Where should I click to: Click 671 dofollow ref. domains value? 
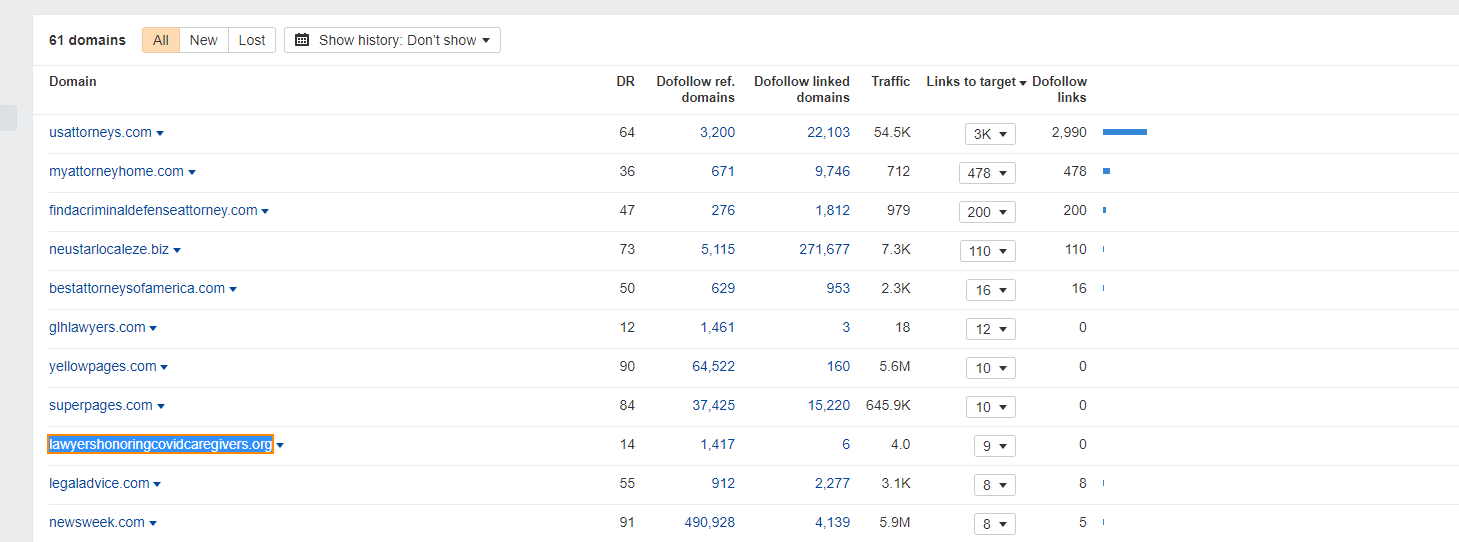click(x=723, y=171)
